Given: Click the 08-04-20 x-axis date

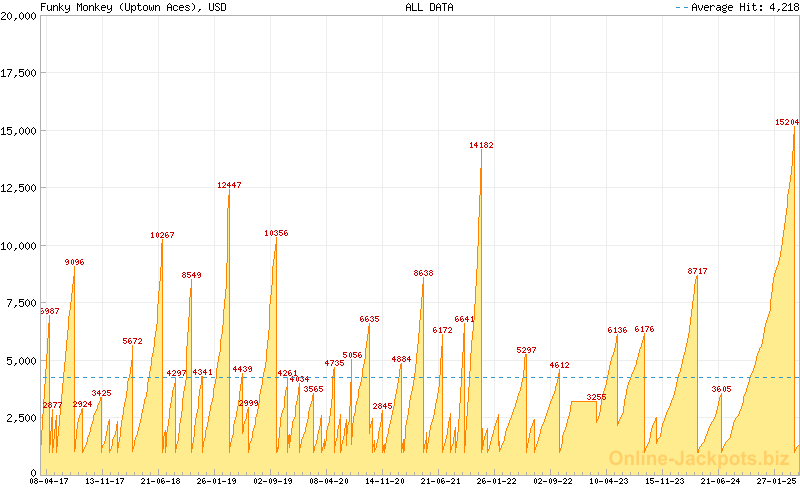Looking at the screenshot, I should tap(329, 481).
